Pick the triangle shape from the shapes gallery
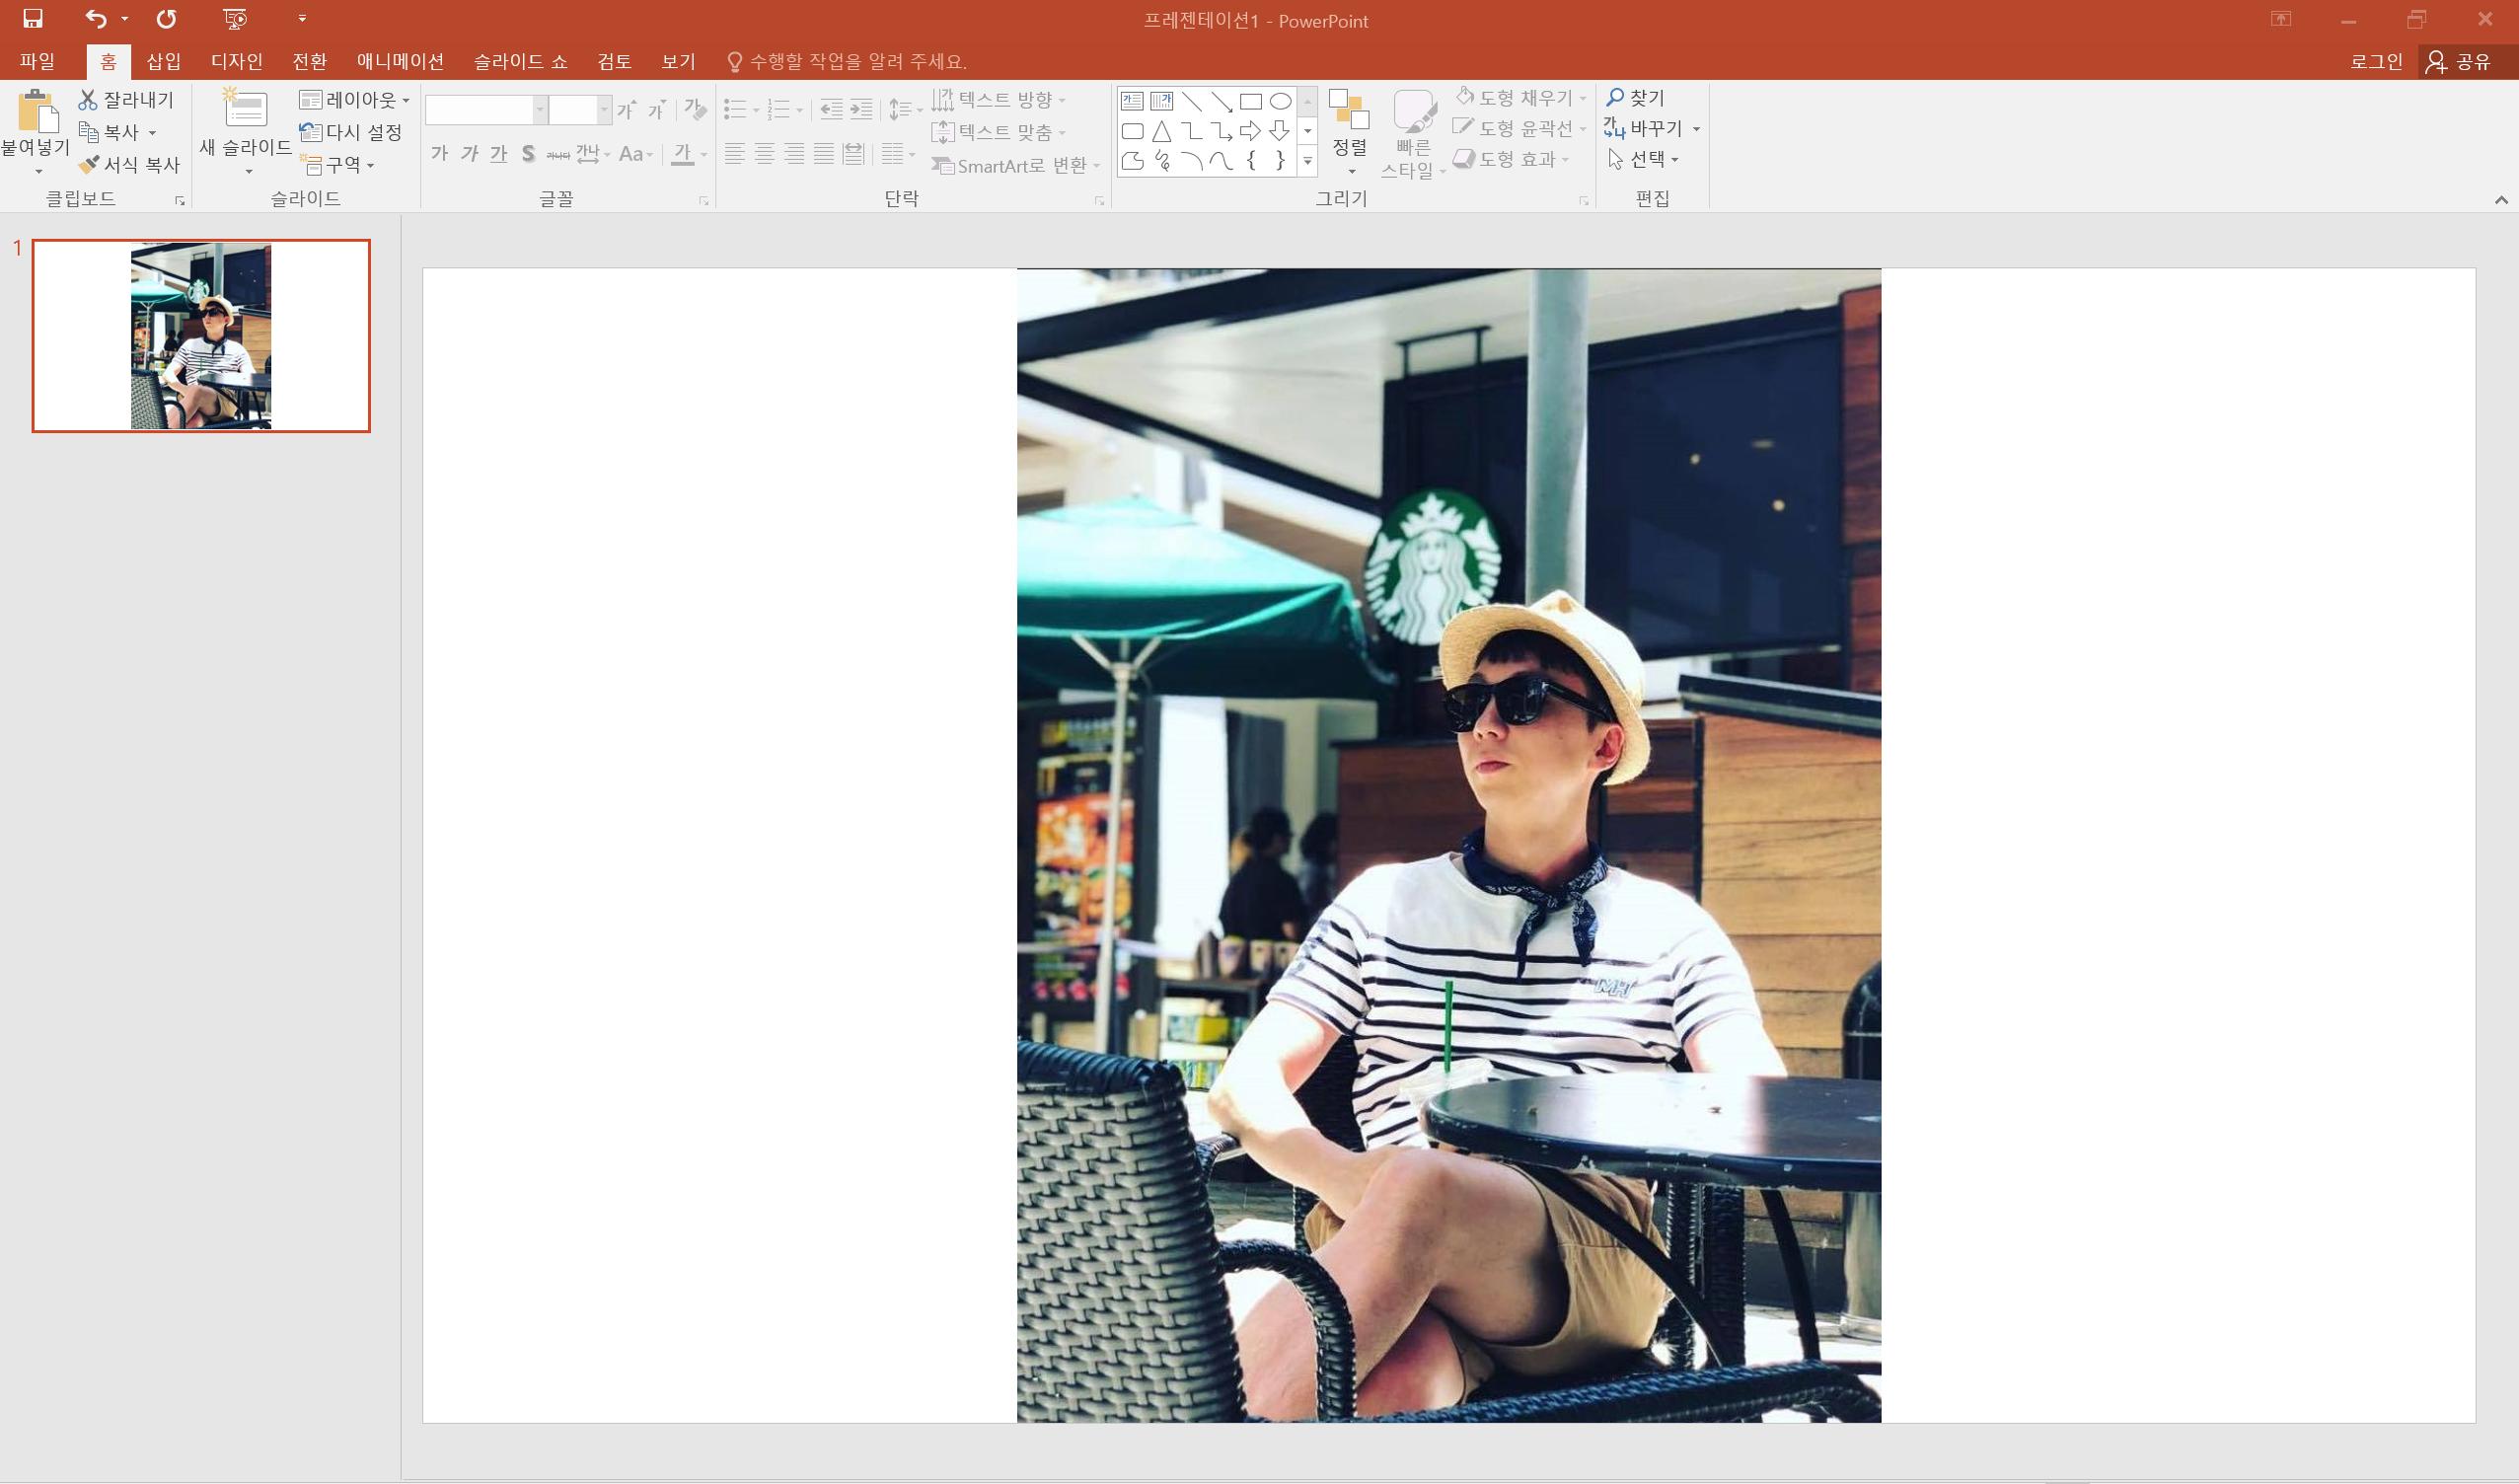 click(x=1161, y=131)
